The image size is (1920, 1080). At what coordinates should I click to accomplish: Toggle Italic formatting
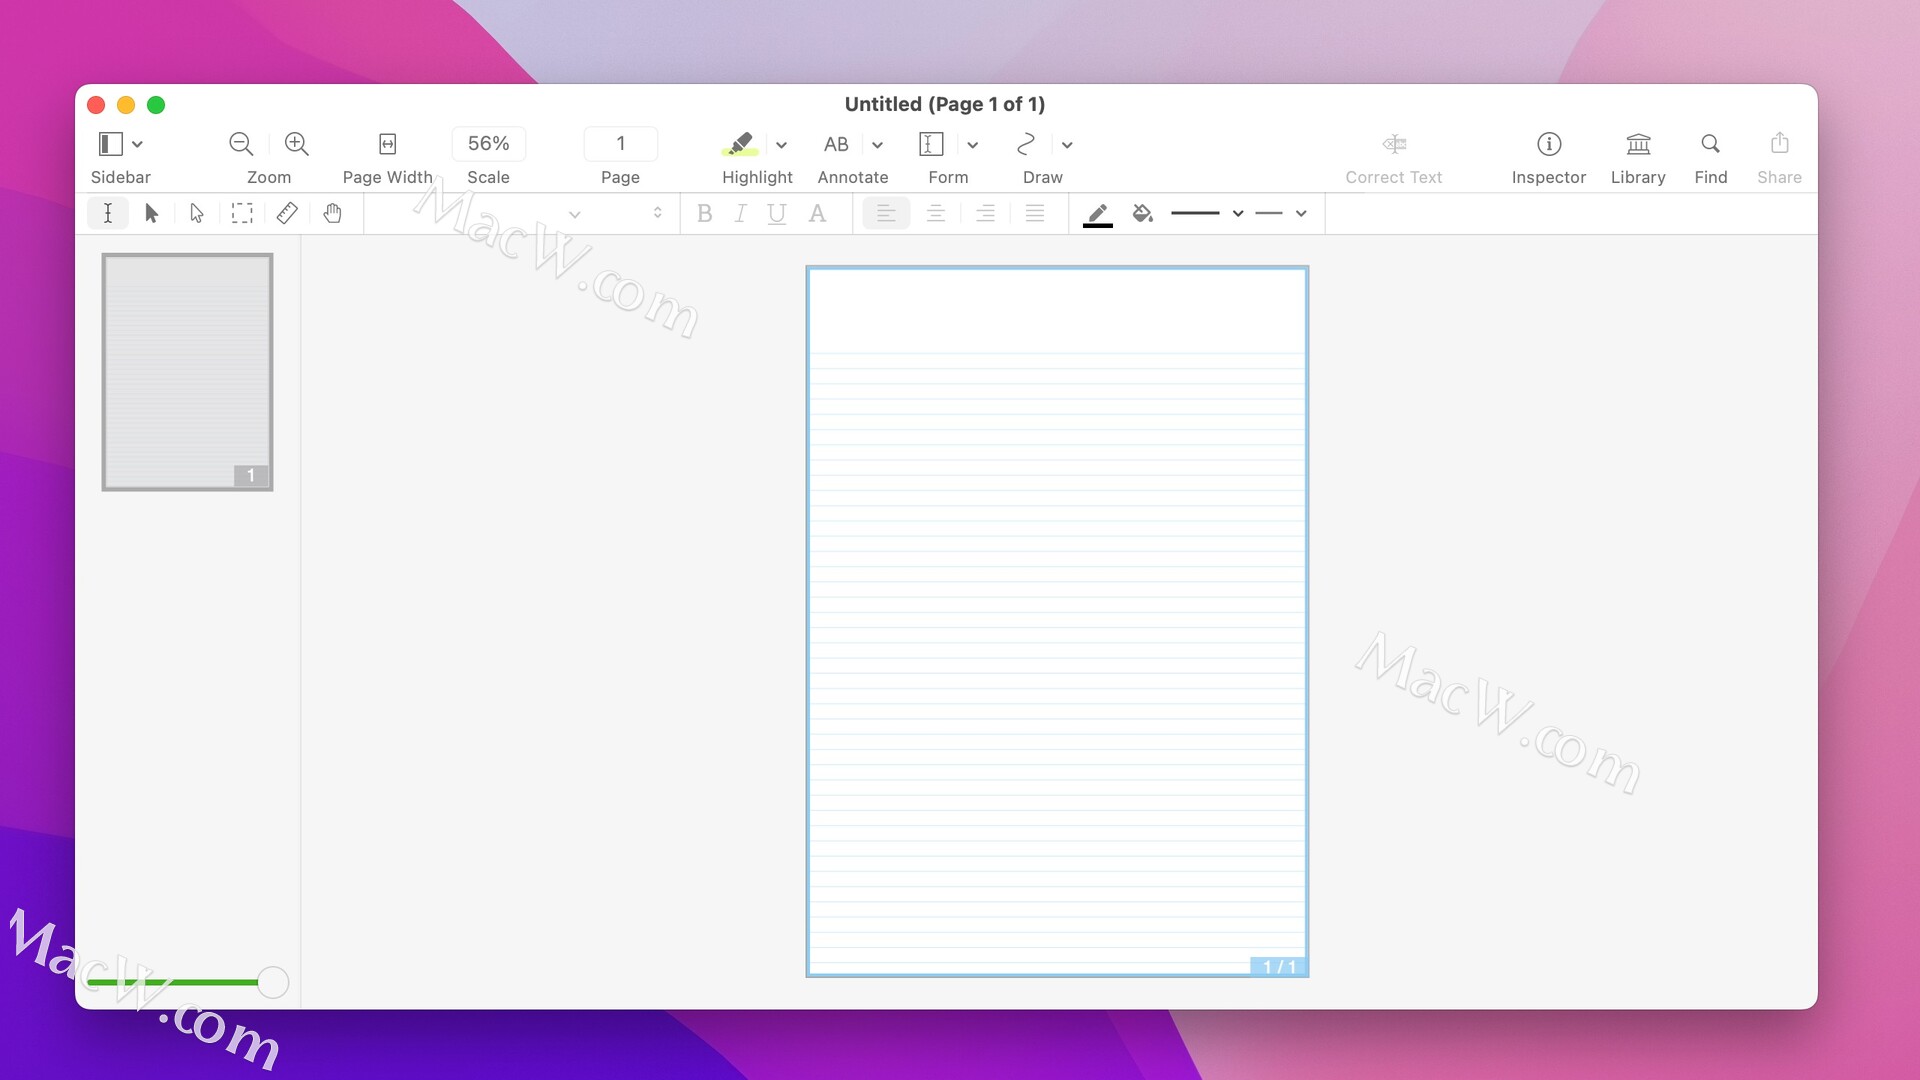tap(740, 213)
